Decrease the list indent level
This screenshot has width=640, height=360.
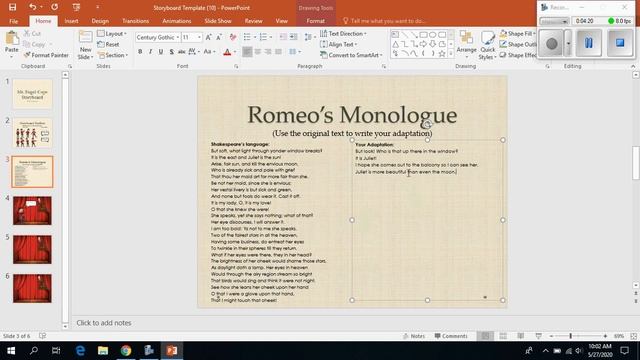coord(283,37)
